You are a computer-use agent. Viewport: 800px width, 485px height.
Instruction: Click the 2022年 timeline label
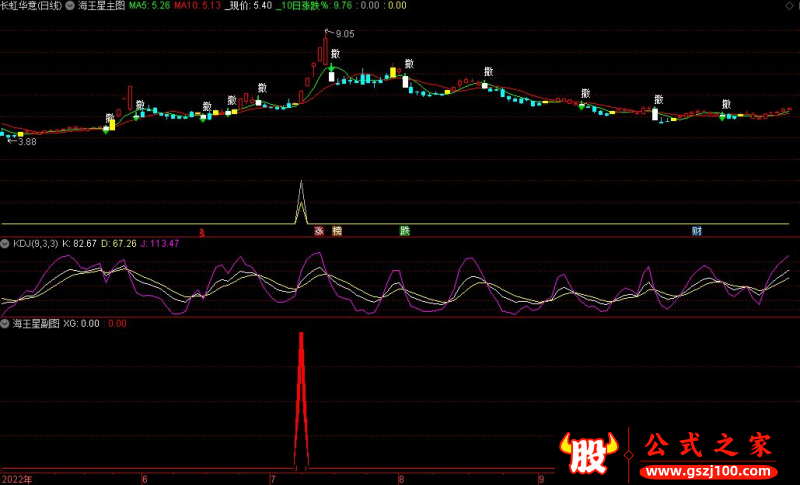coord(16,478)
